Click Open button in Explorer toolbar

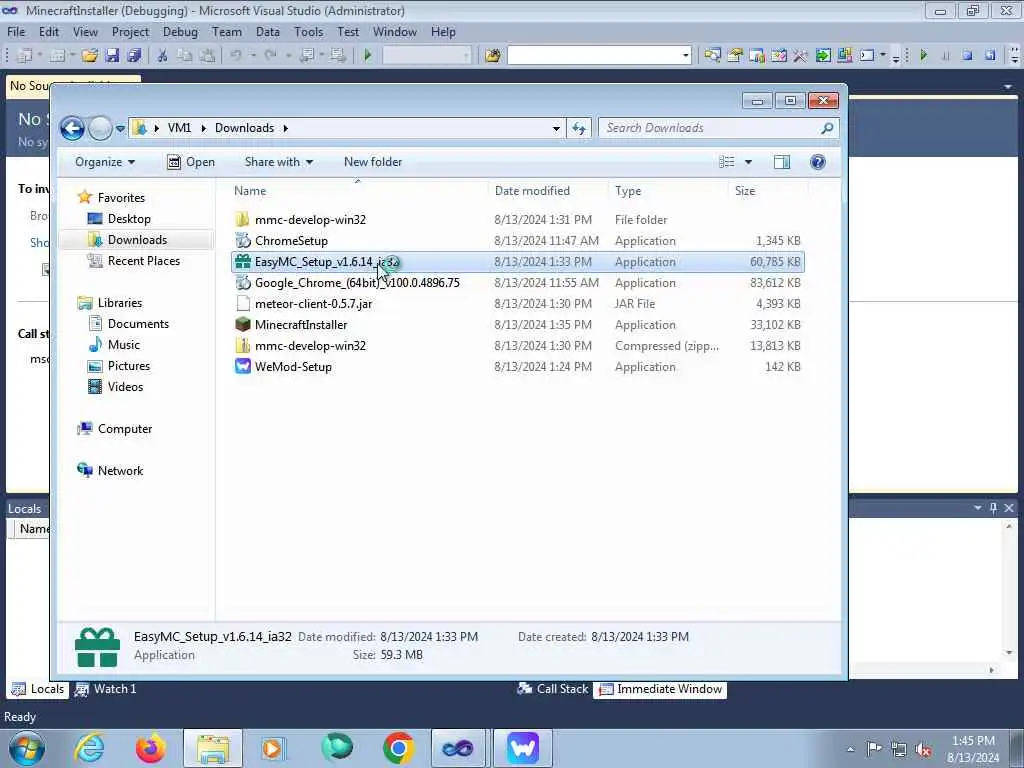(x=191, y=162)
